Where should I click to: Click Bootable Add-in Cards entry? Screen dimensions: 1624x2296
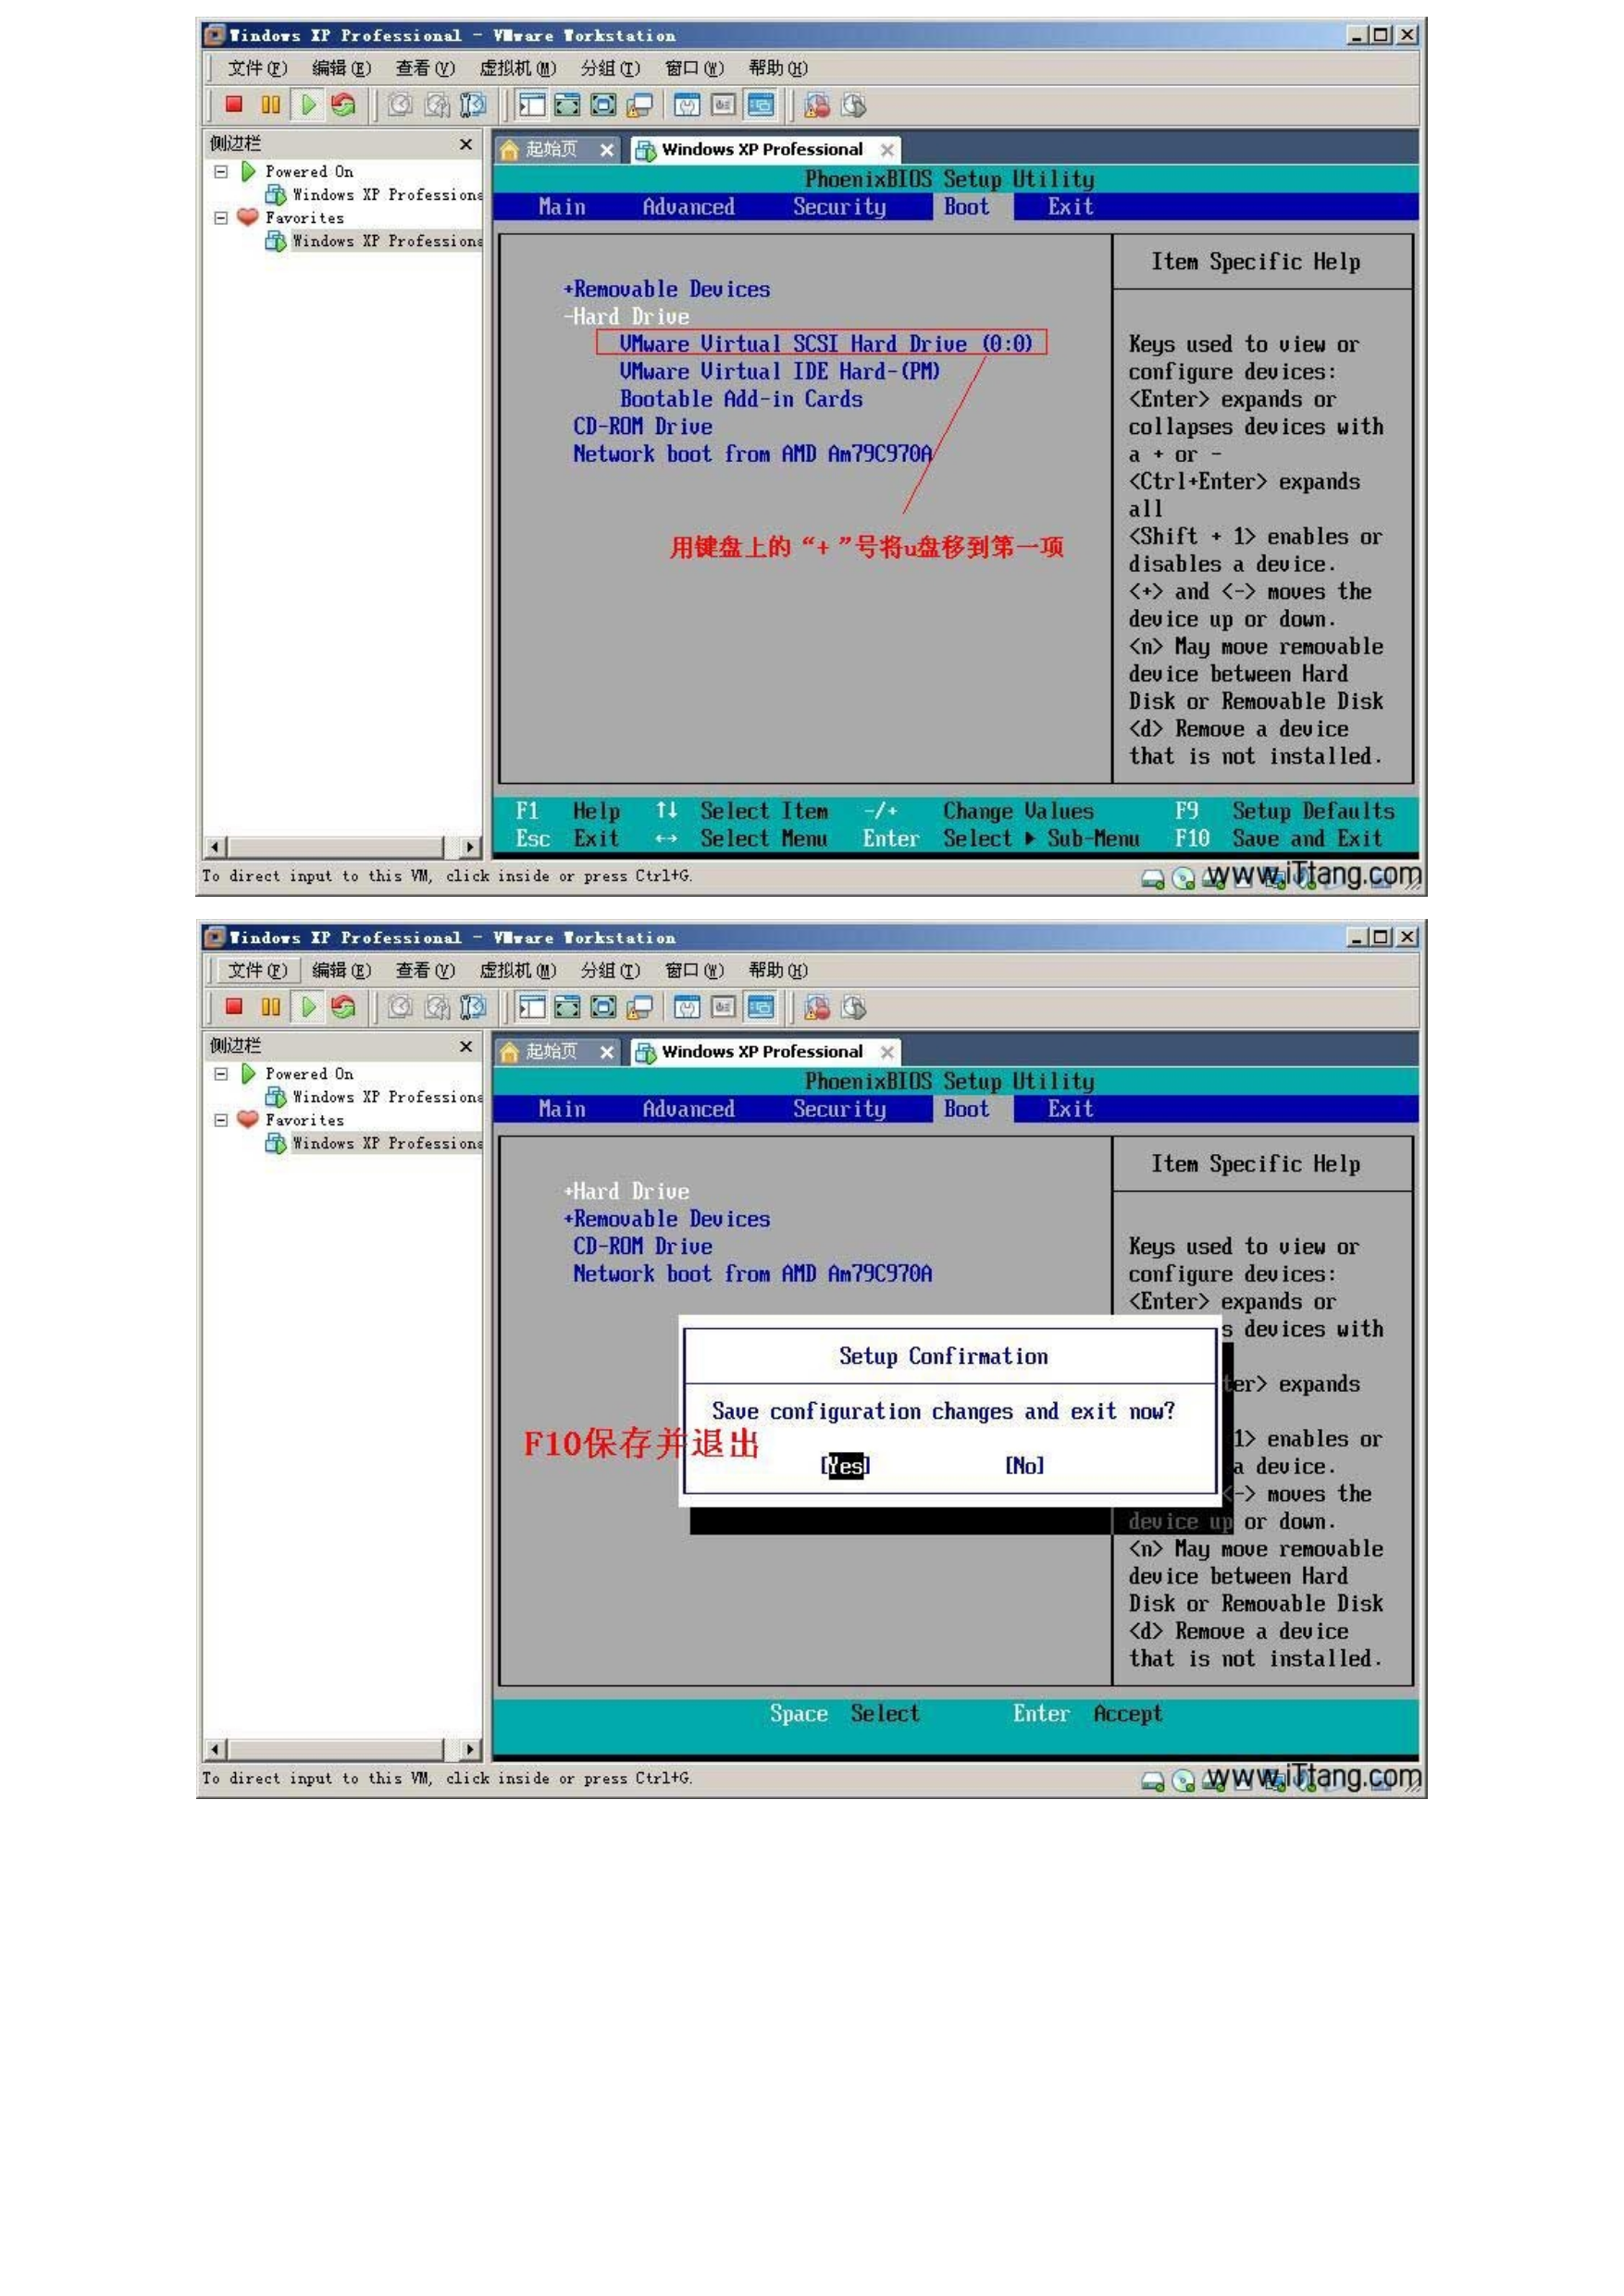pyautogui.click(x=741, y=398)
